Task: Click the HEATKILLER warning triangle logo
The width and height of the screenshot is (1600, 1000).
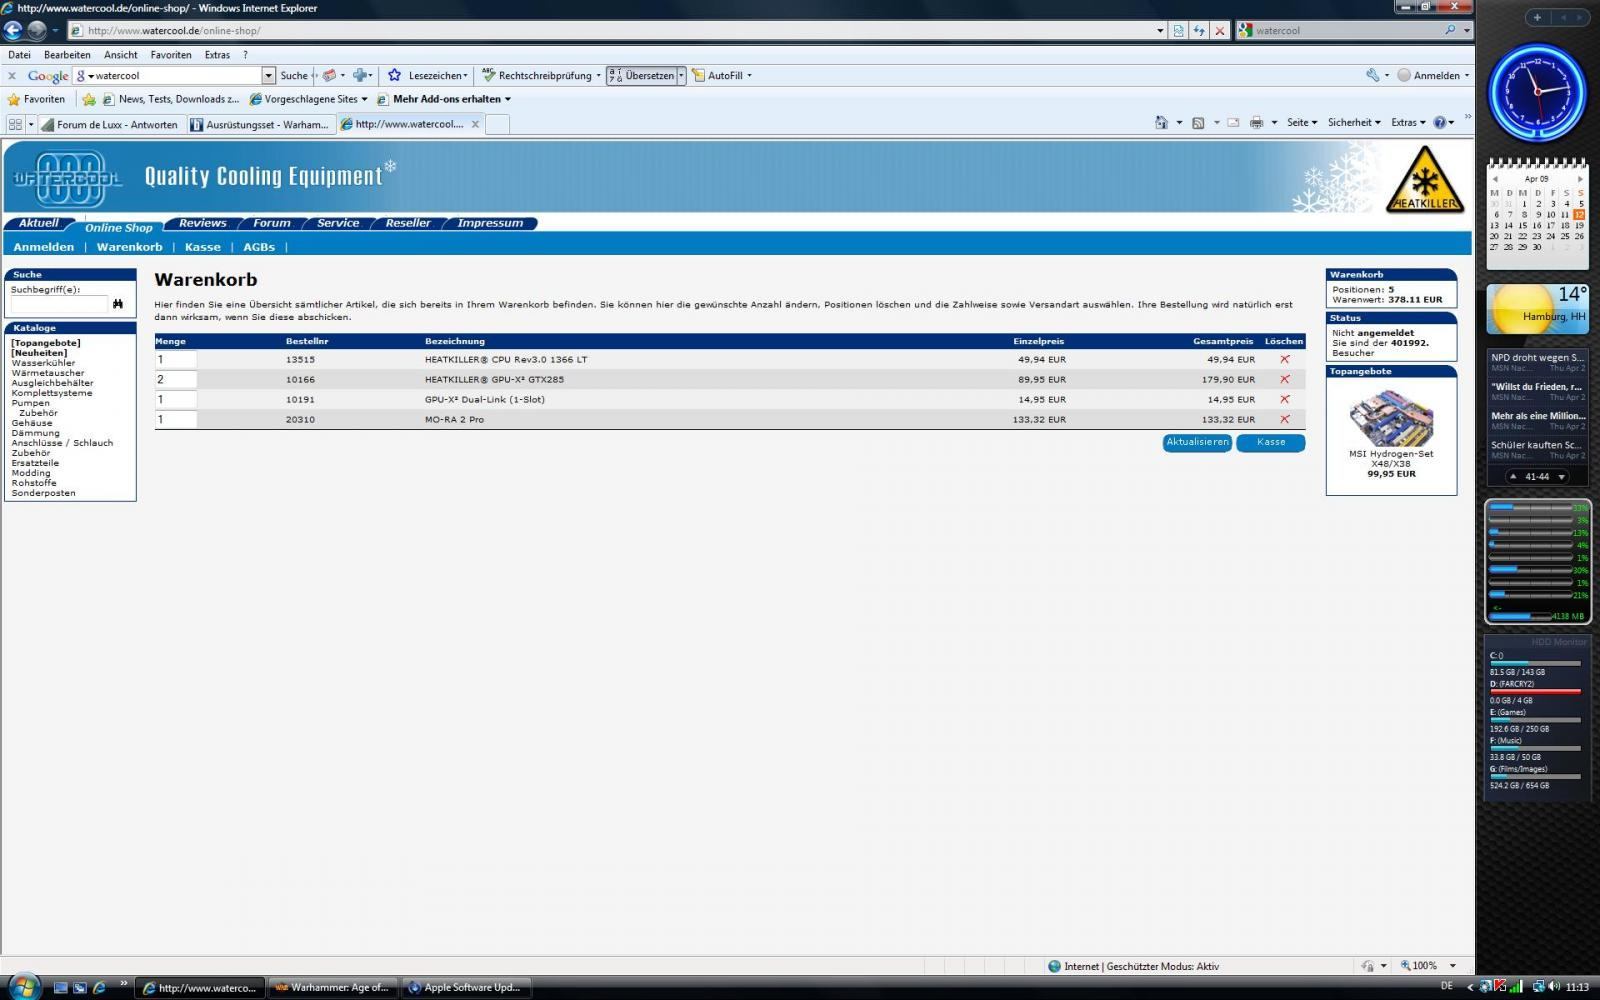Action: (x=1424, y=179)
